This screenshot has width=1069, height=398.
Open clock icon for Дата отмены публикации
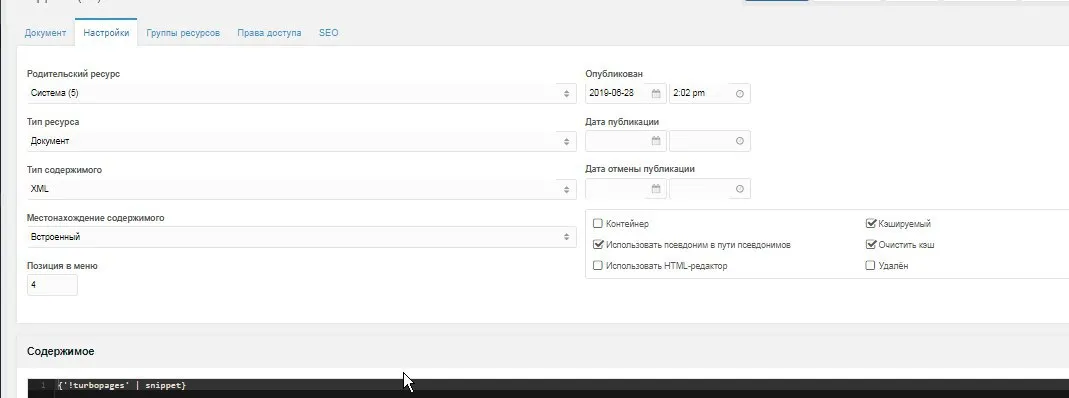click(x=740, y=189)
